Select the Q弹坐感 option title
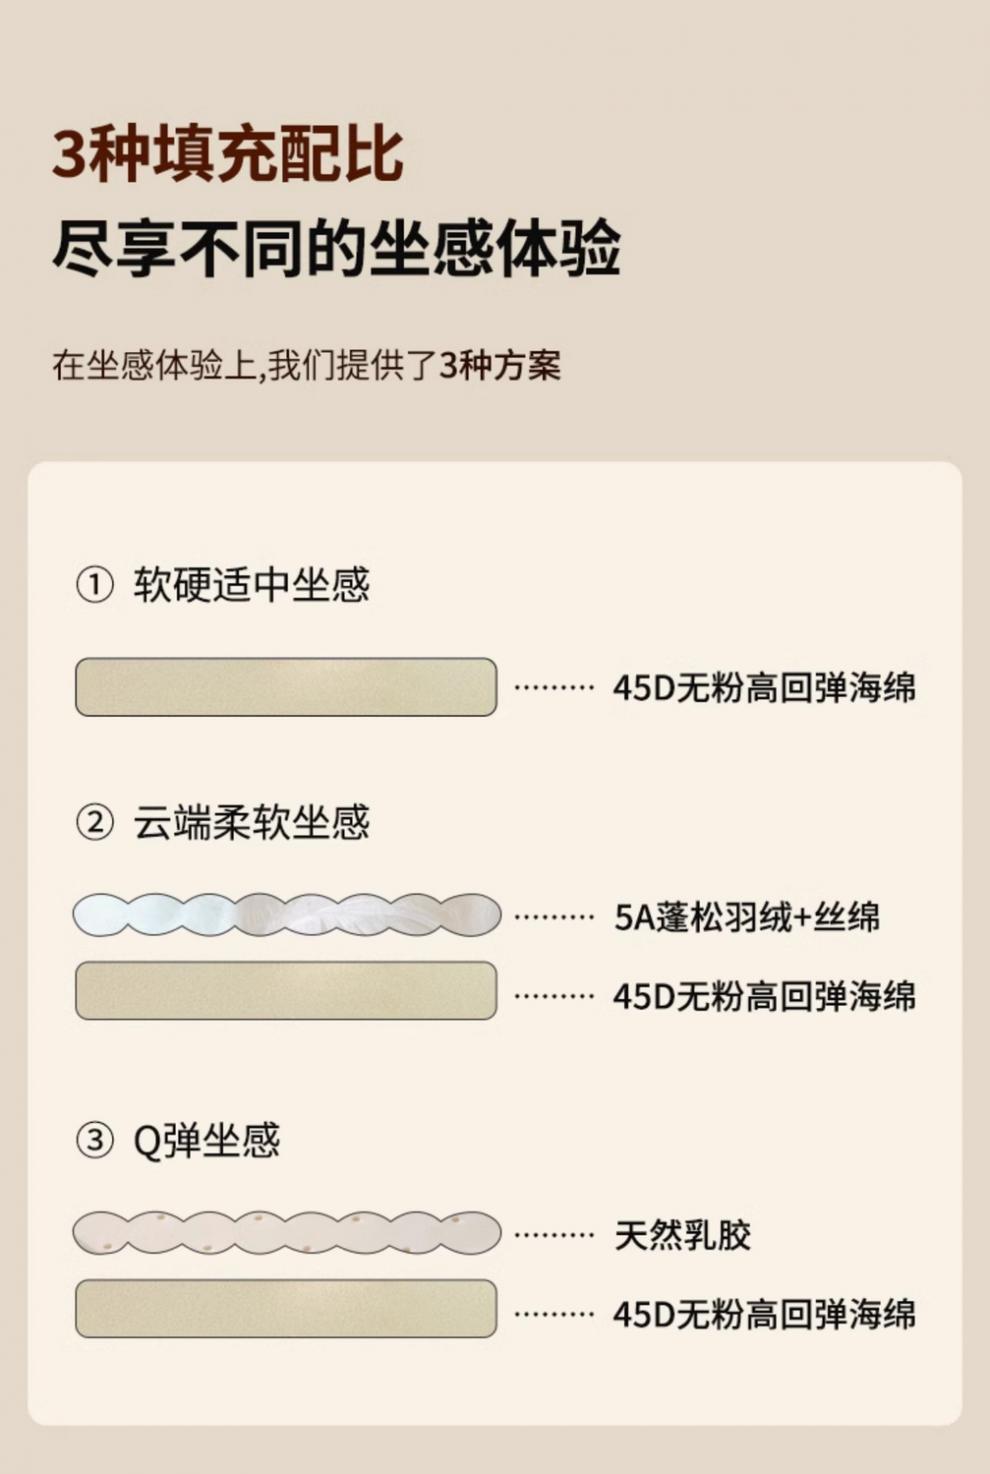 pos(207,1140)
